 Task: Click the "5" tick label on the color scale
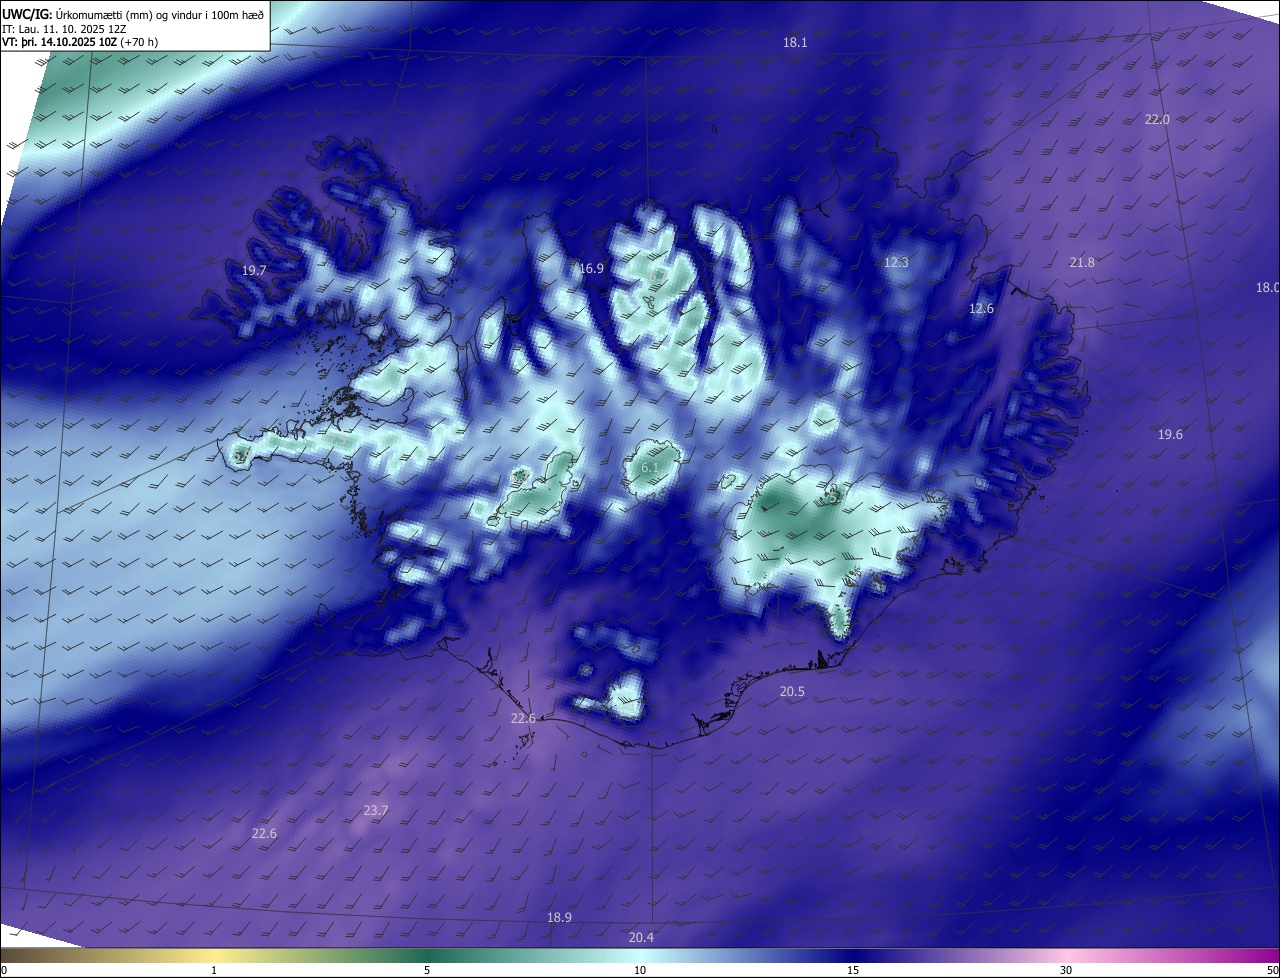(x=427, y=970)
